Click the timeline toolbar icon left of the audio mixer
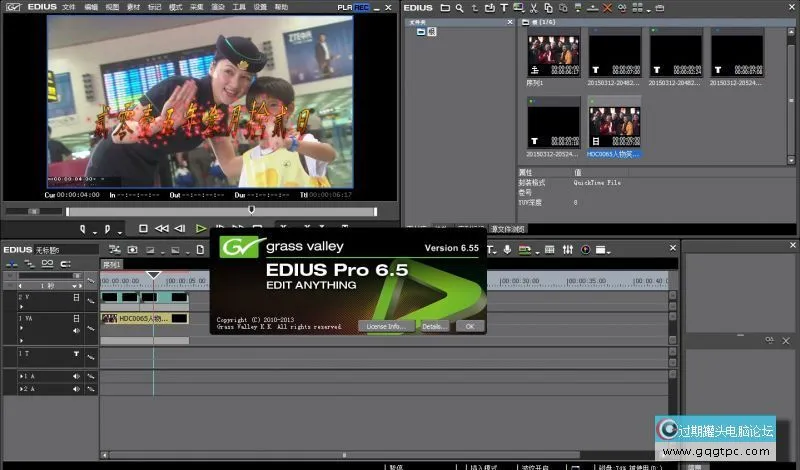Screen dimensions: 800x470 pyautogui.click(x=549, y=250)
